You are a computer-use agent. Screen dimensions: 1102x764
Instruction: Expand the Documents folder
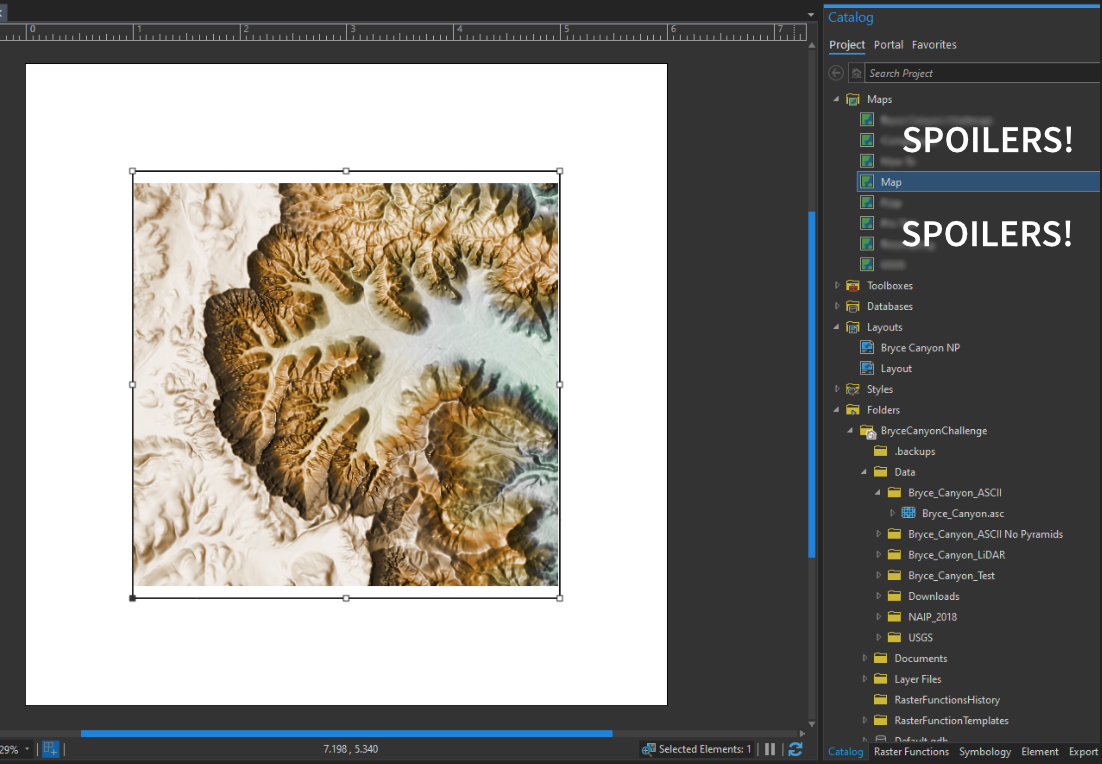(864, 659)
